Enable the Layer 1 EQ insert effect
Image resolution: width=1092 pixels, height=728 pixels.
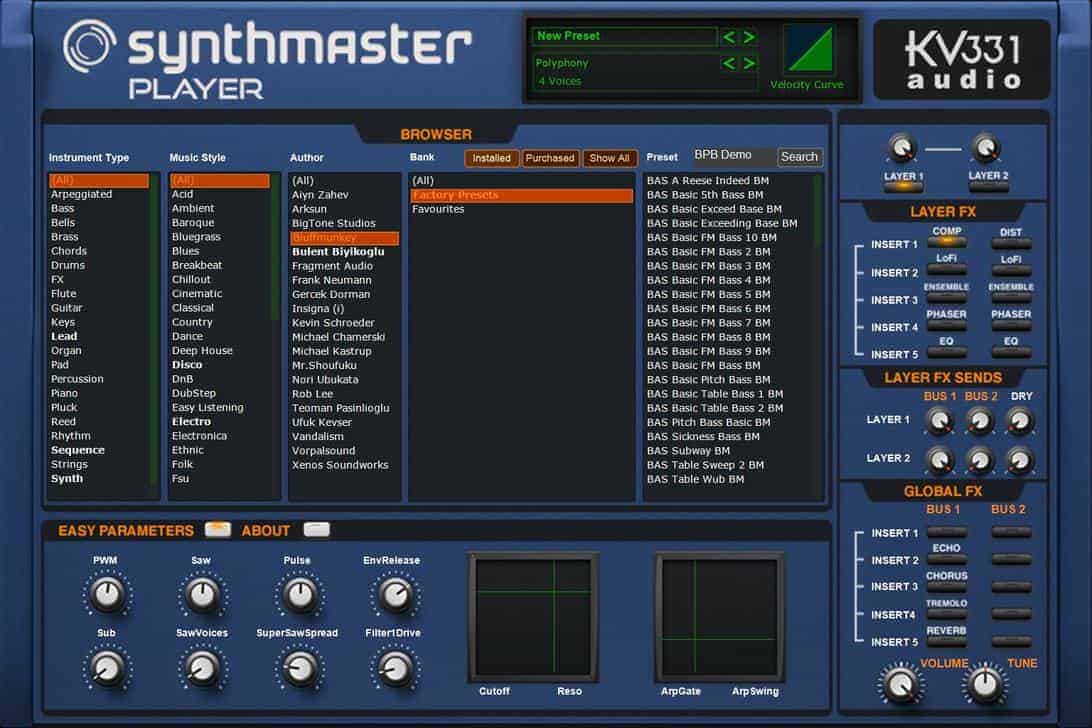[x=946, y=353]
